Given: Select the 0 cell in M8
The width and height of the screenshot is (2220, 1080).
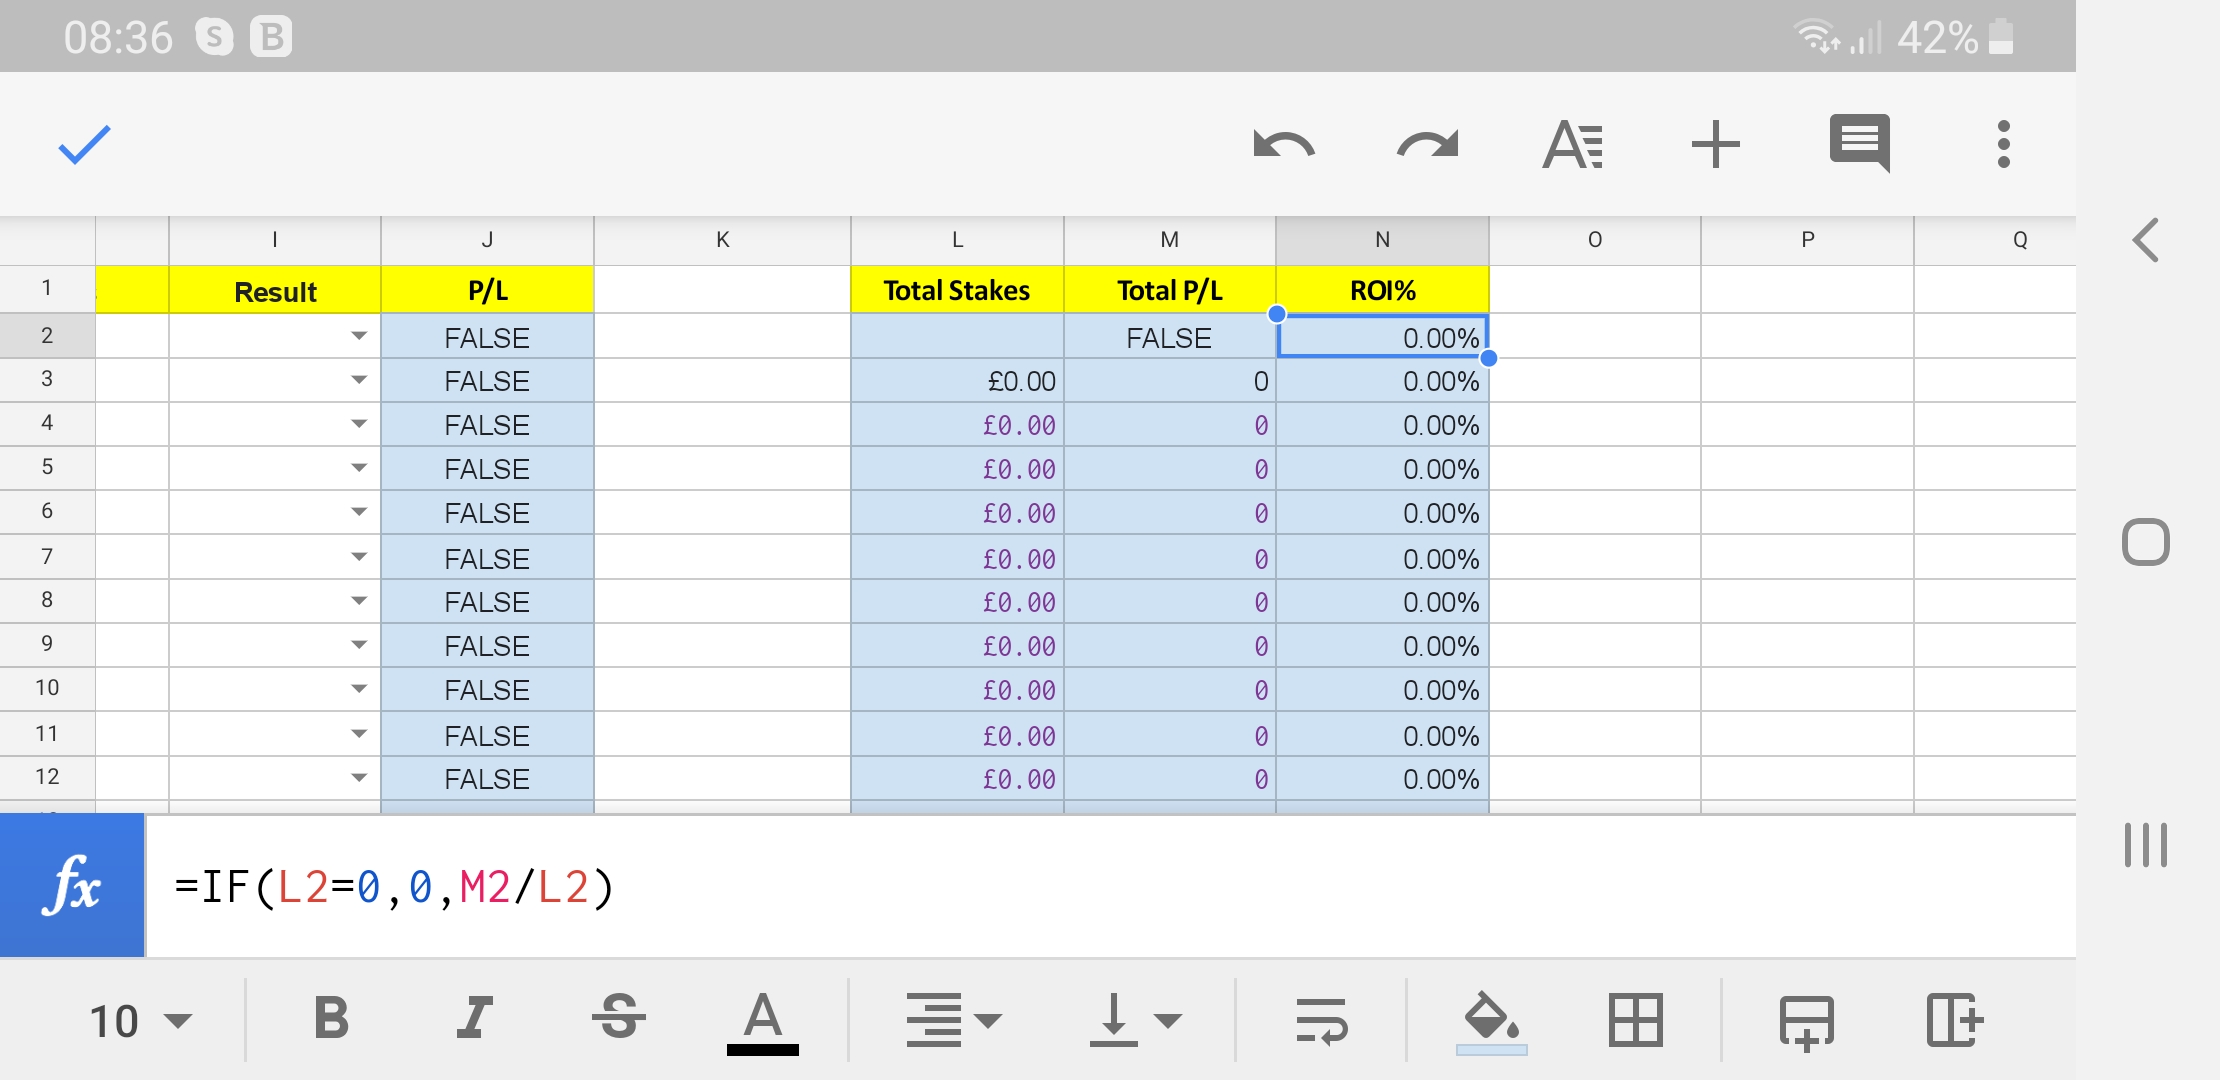Looking at the screenshot, I should pos(1169,602).
